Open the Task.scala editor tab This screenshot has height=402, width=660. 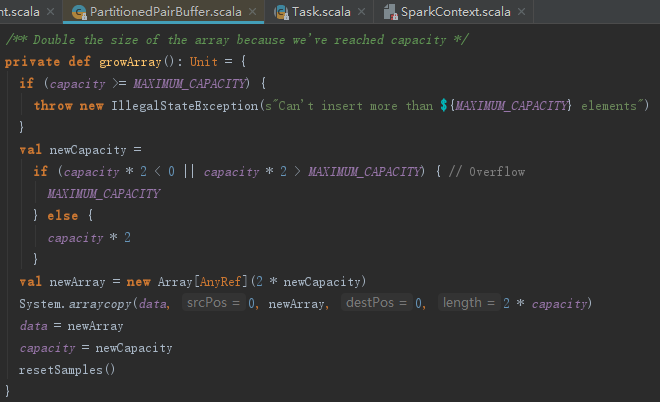[x=321, y=12]
